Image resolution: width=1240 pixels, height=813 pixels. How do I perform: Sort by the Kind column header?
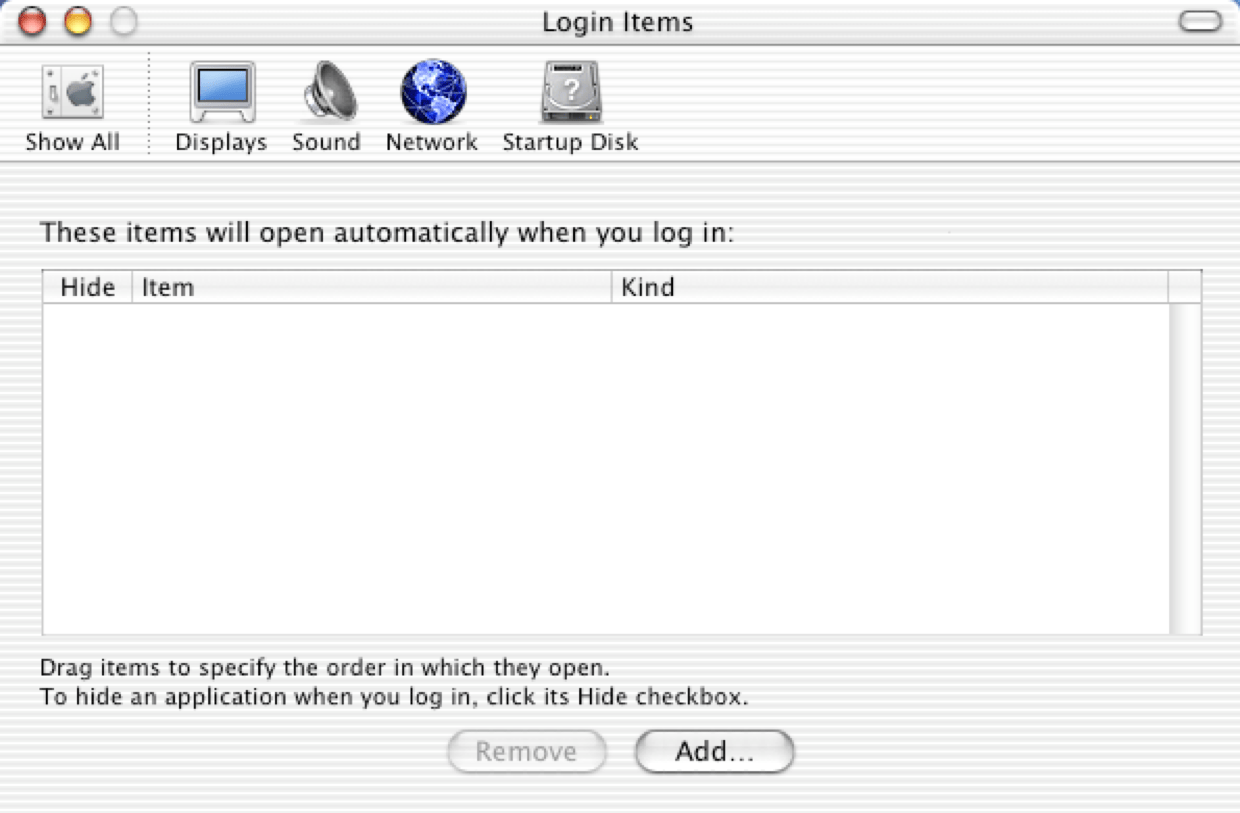tap(890, 287)
